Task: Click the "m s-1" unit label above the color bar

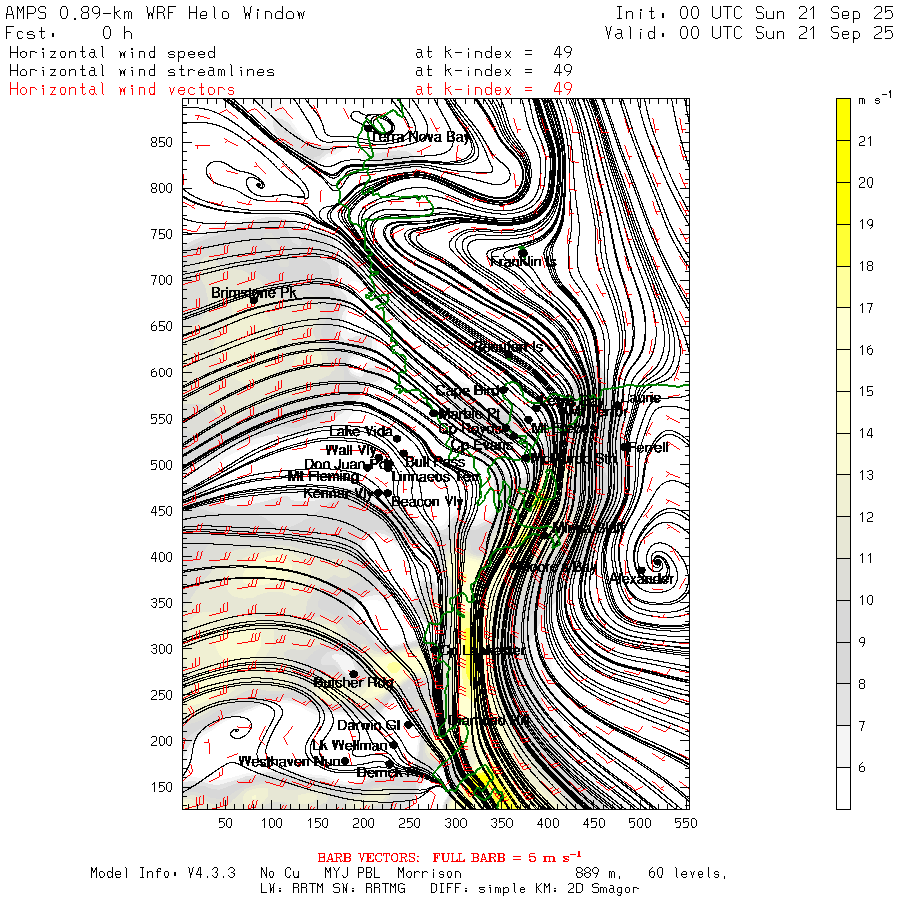Action: (875, 98)
